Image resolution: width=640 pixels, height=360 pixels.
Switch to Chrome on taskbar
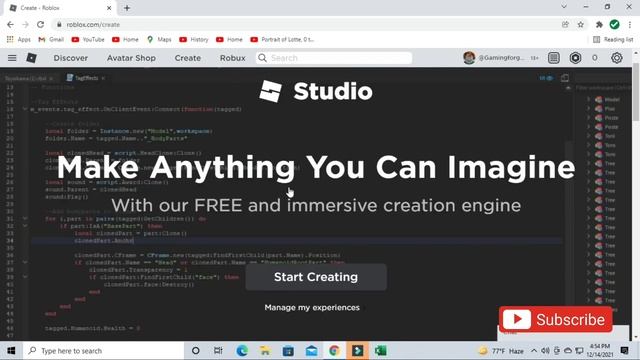334,351
